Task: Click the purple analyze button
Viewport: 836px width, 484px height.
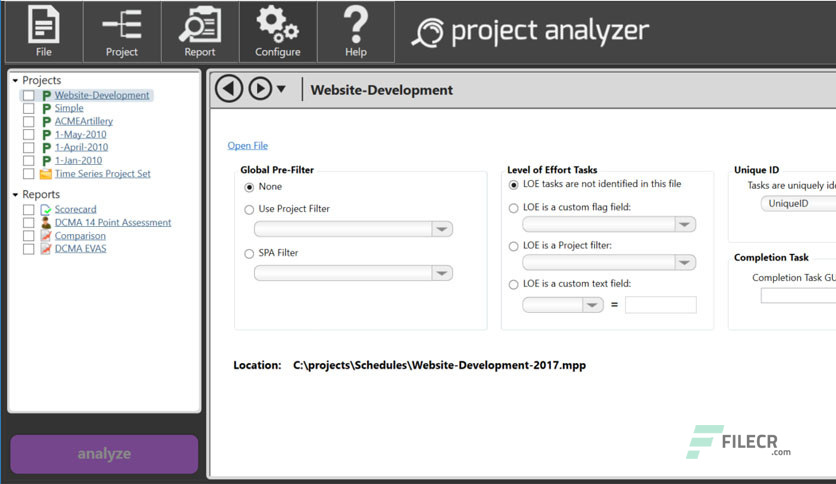Action: tap(104, 454)
